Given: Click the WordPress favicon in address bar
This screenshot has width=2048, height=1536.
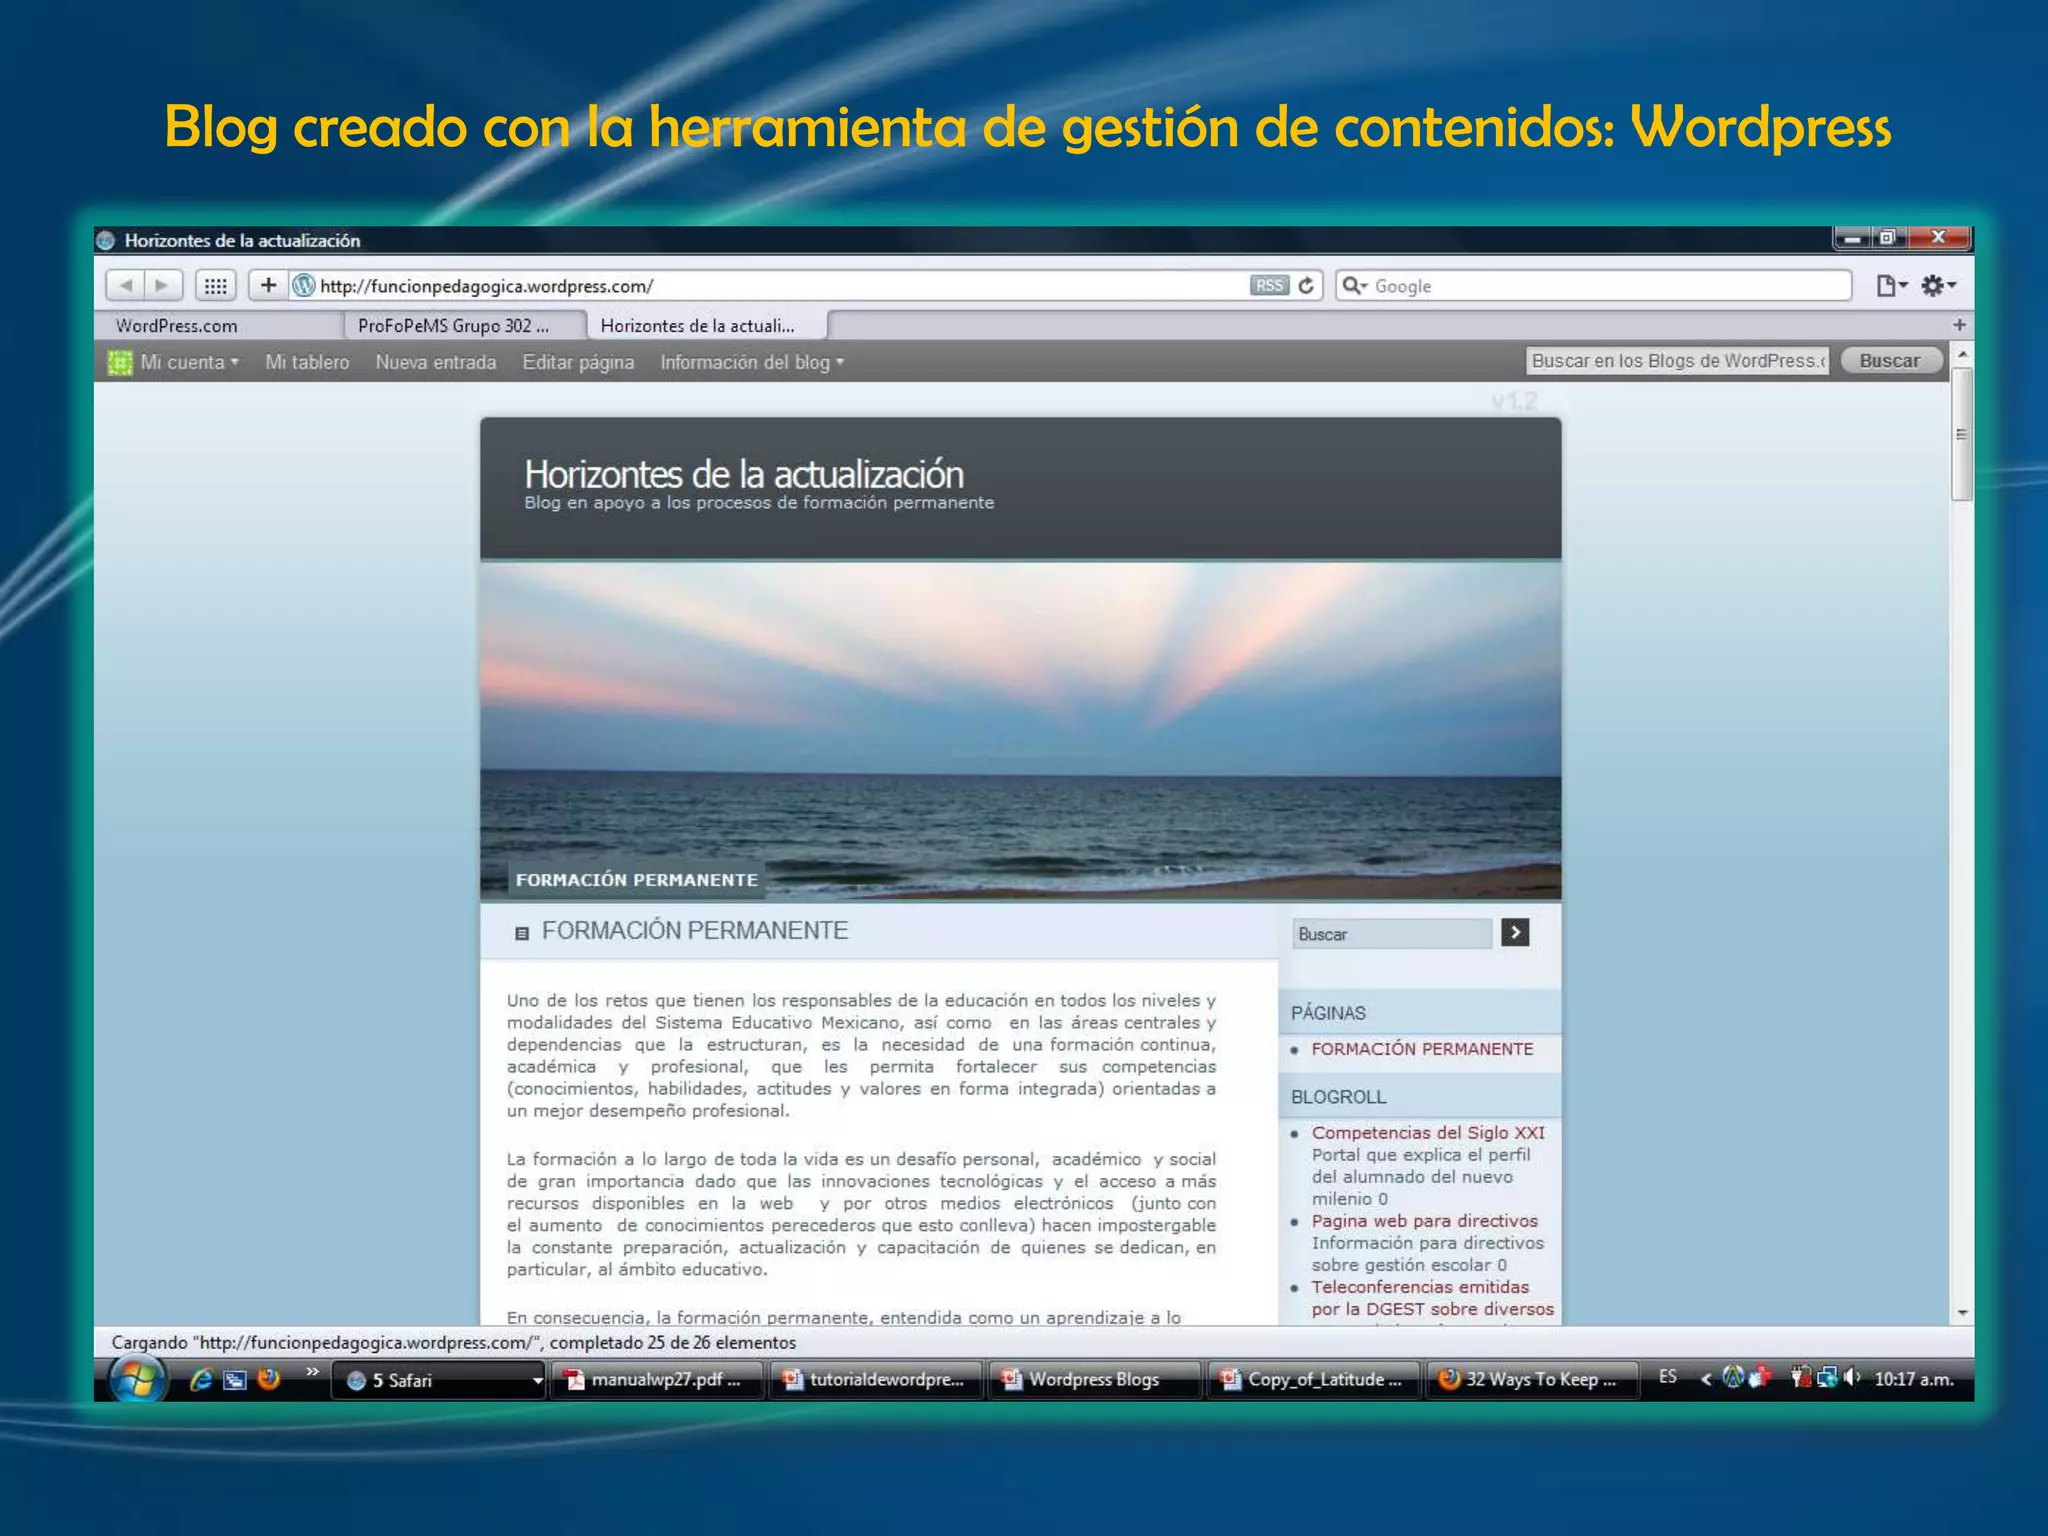Looking at the screenshot, I should tap(304, 286).
